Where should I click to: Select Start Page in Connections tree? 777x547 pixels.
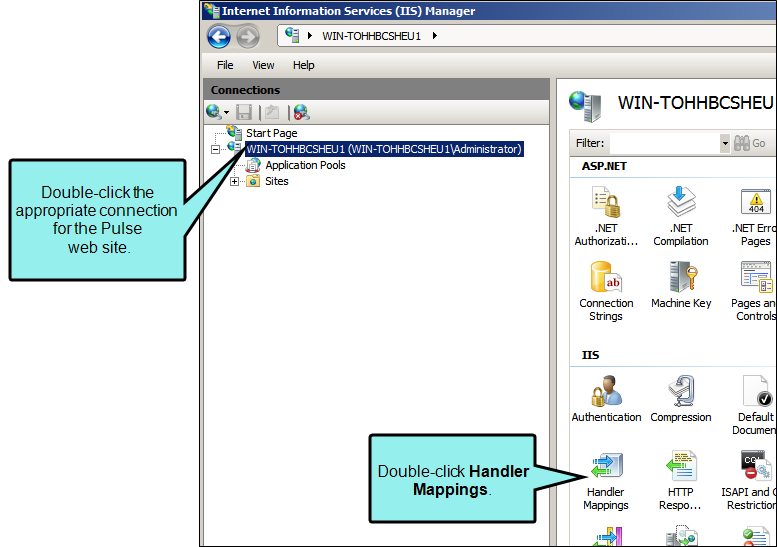272,133
